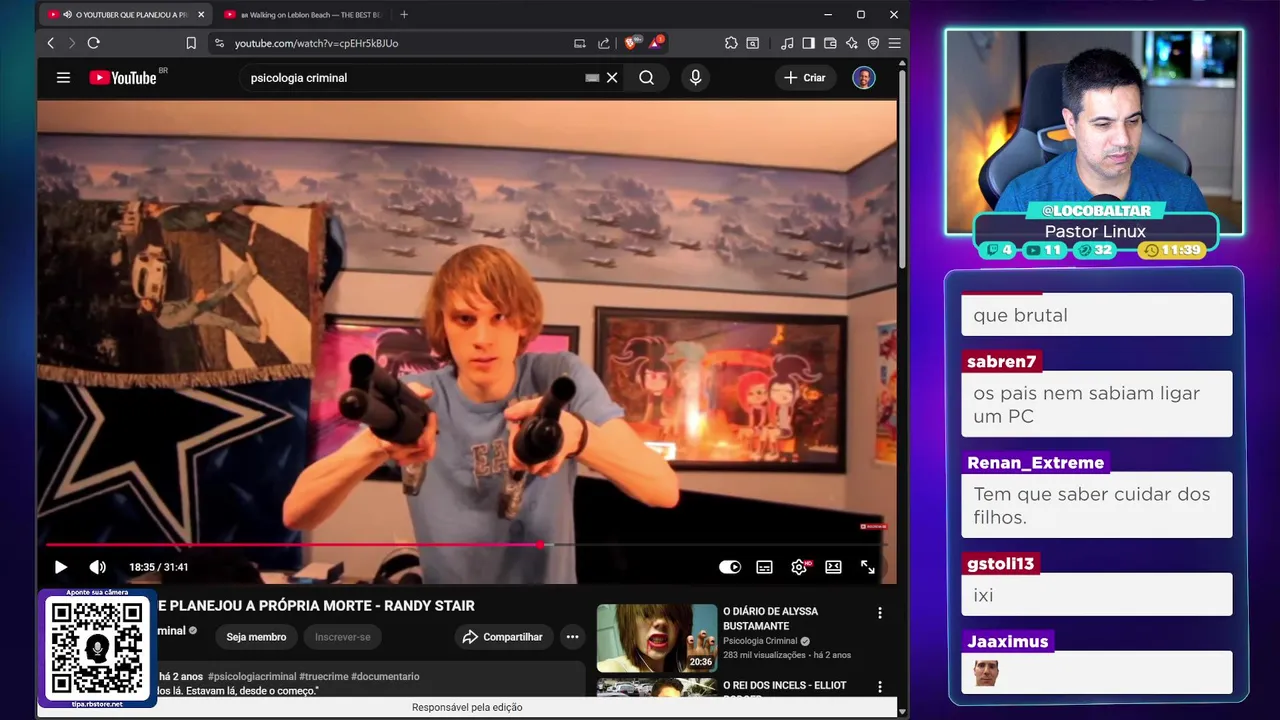The width and height of the screenshot is (1280, 720).
Task: Open the browser extensions puzzle icon
Action: [731, 43]
